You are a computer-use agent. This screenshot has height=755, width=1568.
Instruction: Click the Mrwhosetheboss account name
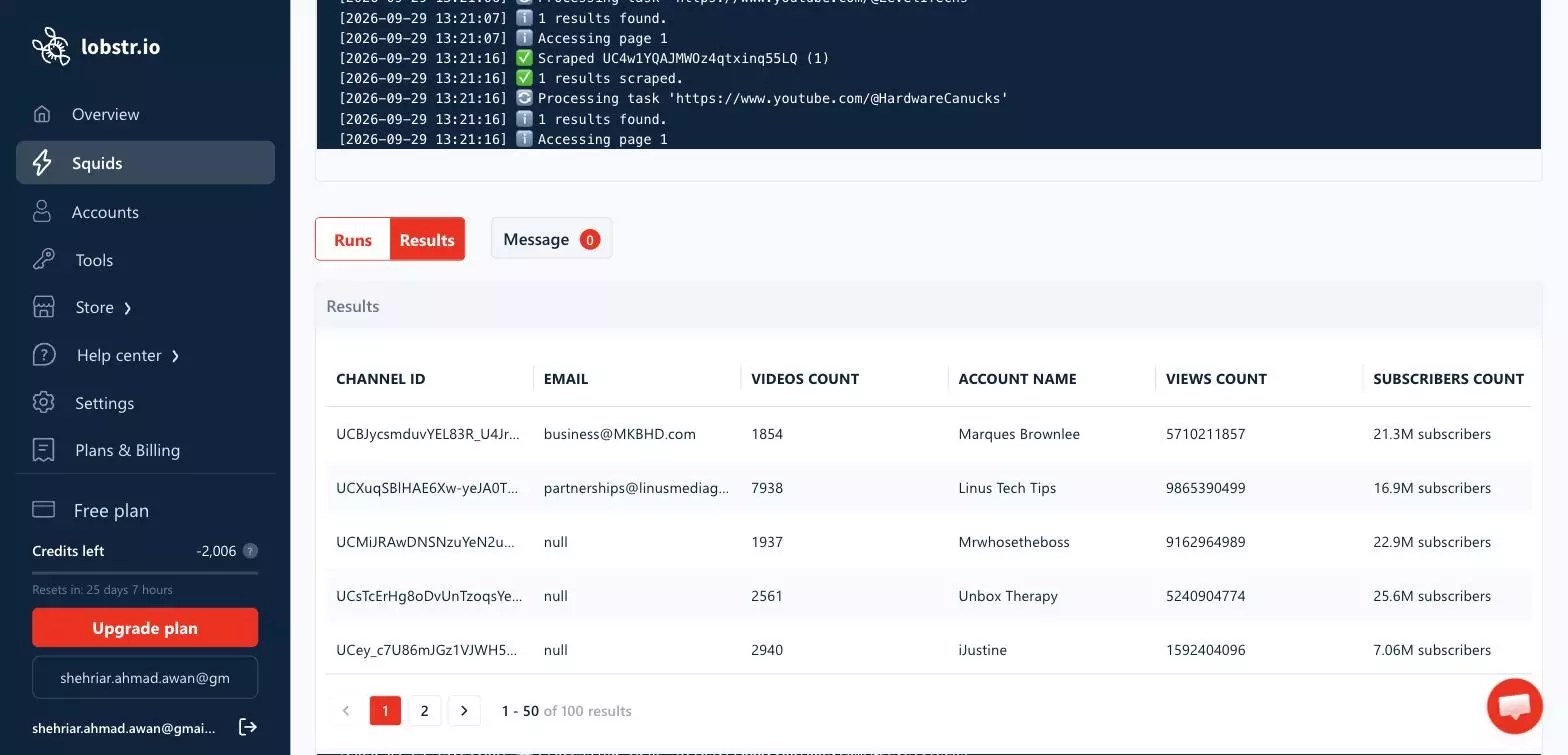click(1014, 542)
